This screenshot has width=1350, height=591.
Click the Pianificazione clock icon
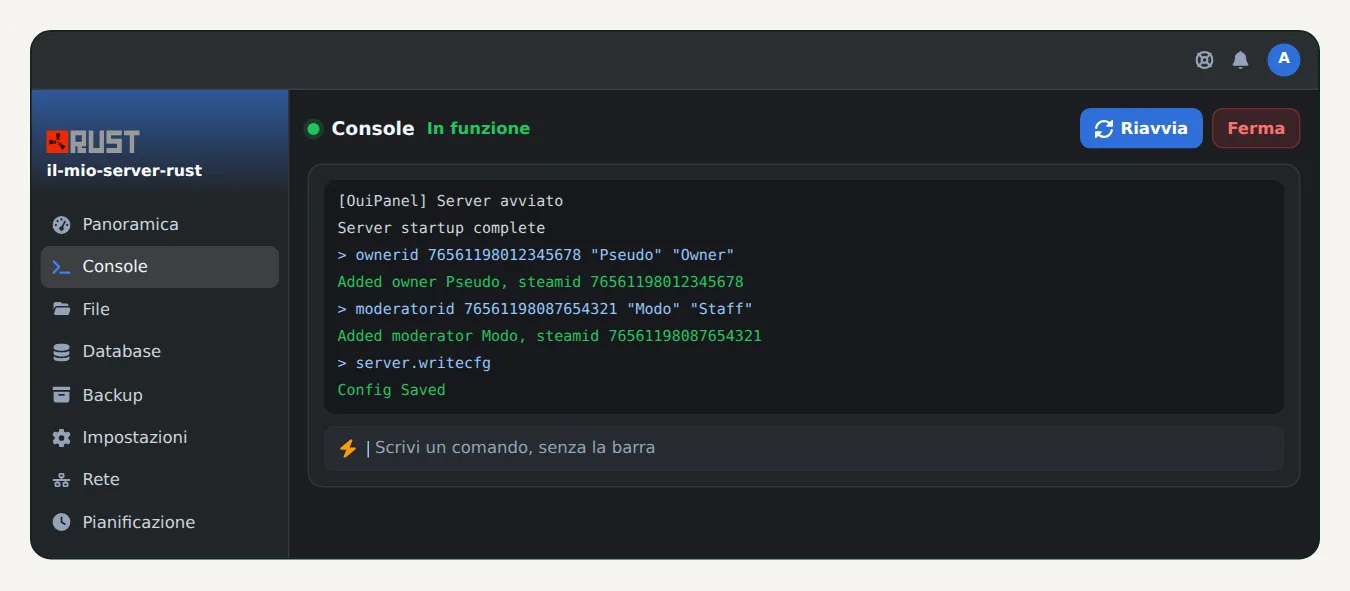pos(62,522)
